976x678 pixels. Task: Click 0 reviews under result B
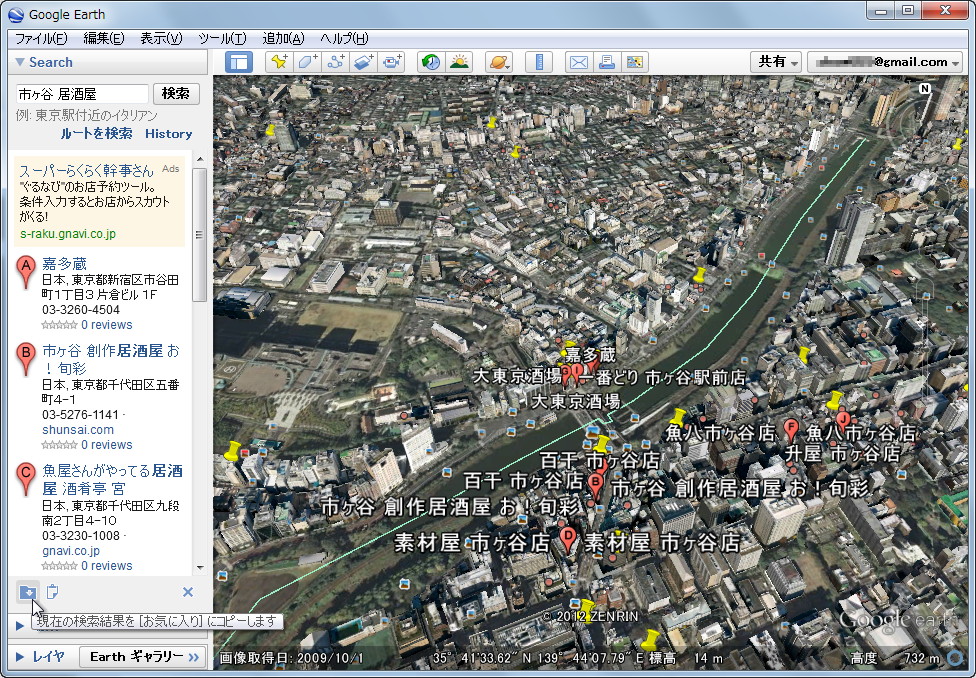tap(106, 445)
